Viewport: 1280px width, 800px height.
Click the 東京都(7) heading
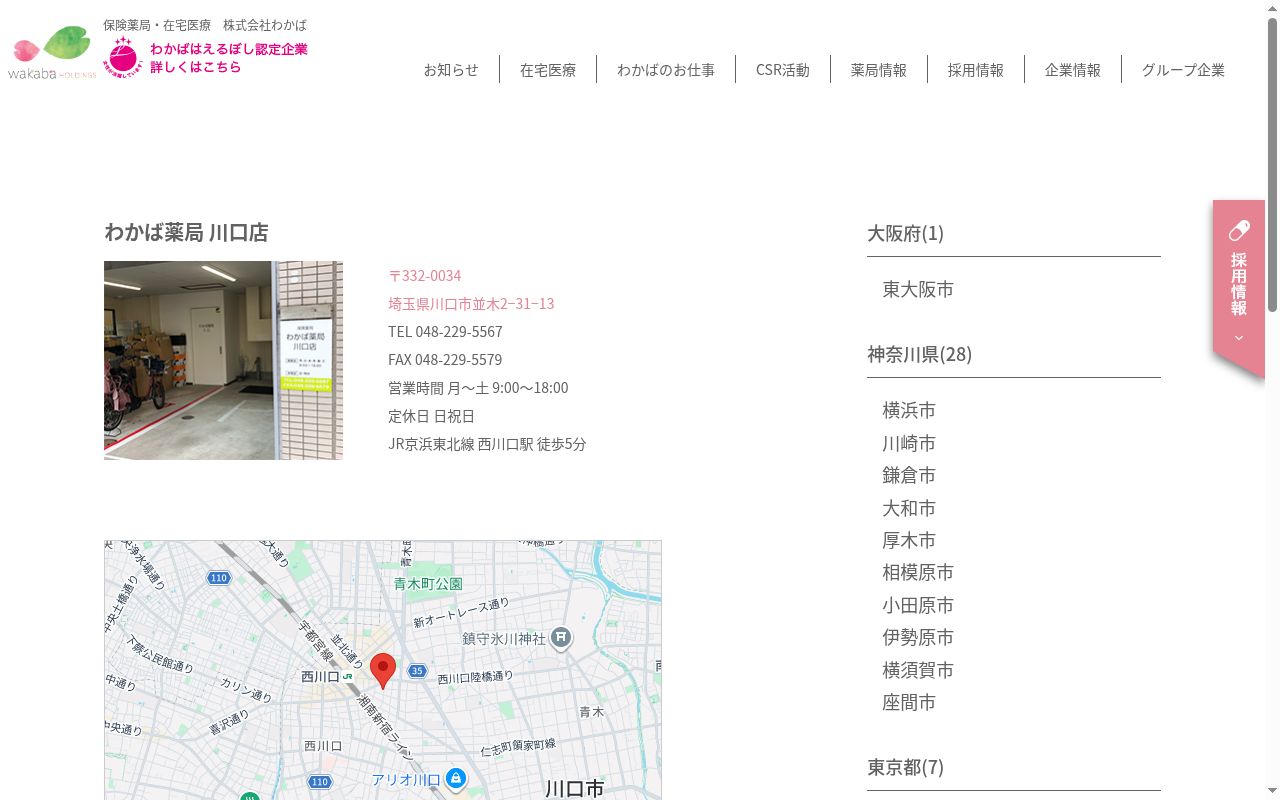coord(905,767)
